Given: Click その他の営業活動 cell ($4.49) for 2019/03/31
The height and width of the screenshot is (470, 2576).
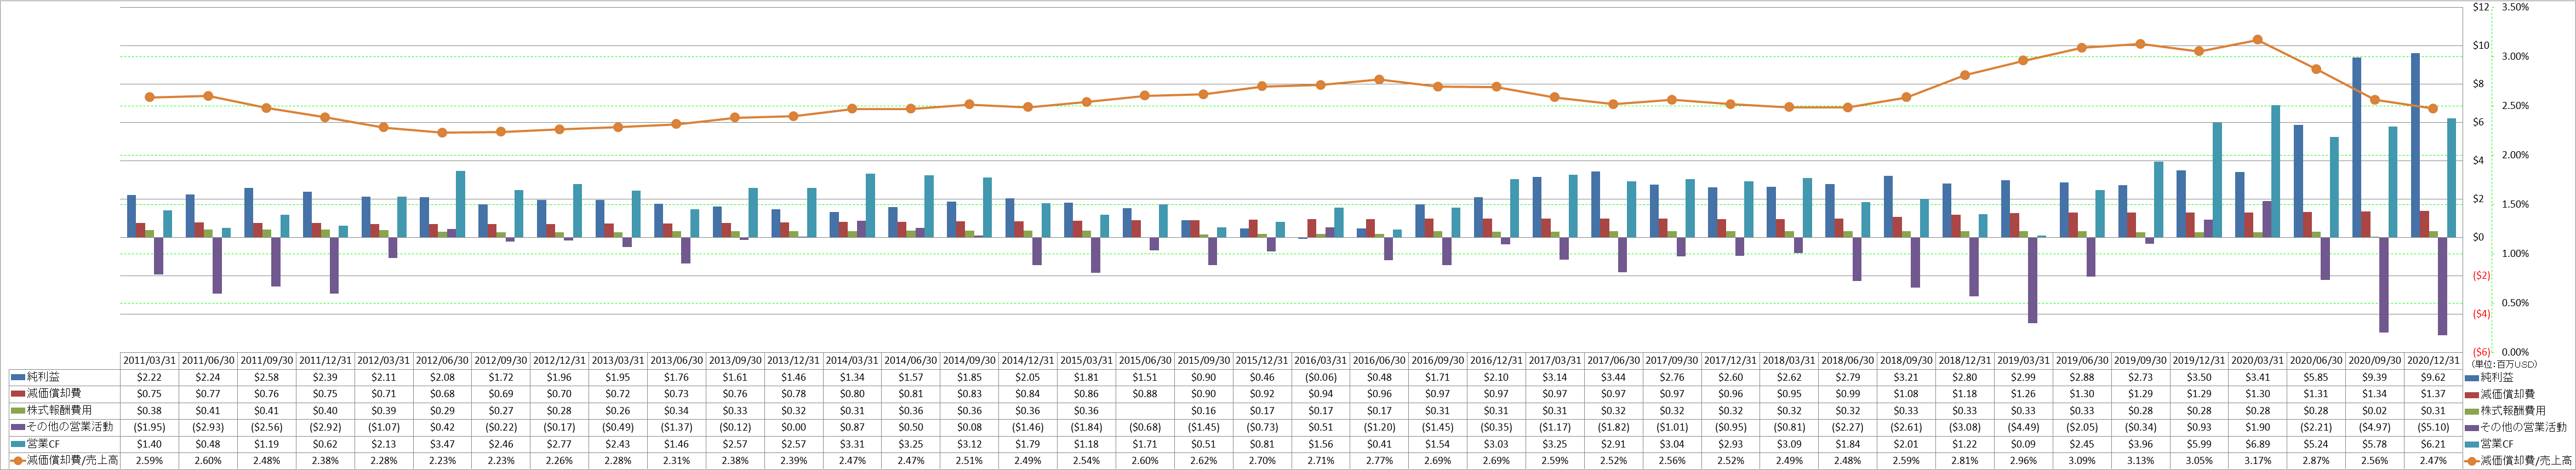Looking at the screenshot, I should [x=2023, y=427].
